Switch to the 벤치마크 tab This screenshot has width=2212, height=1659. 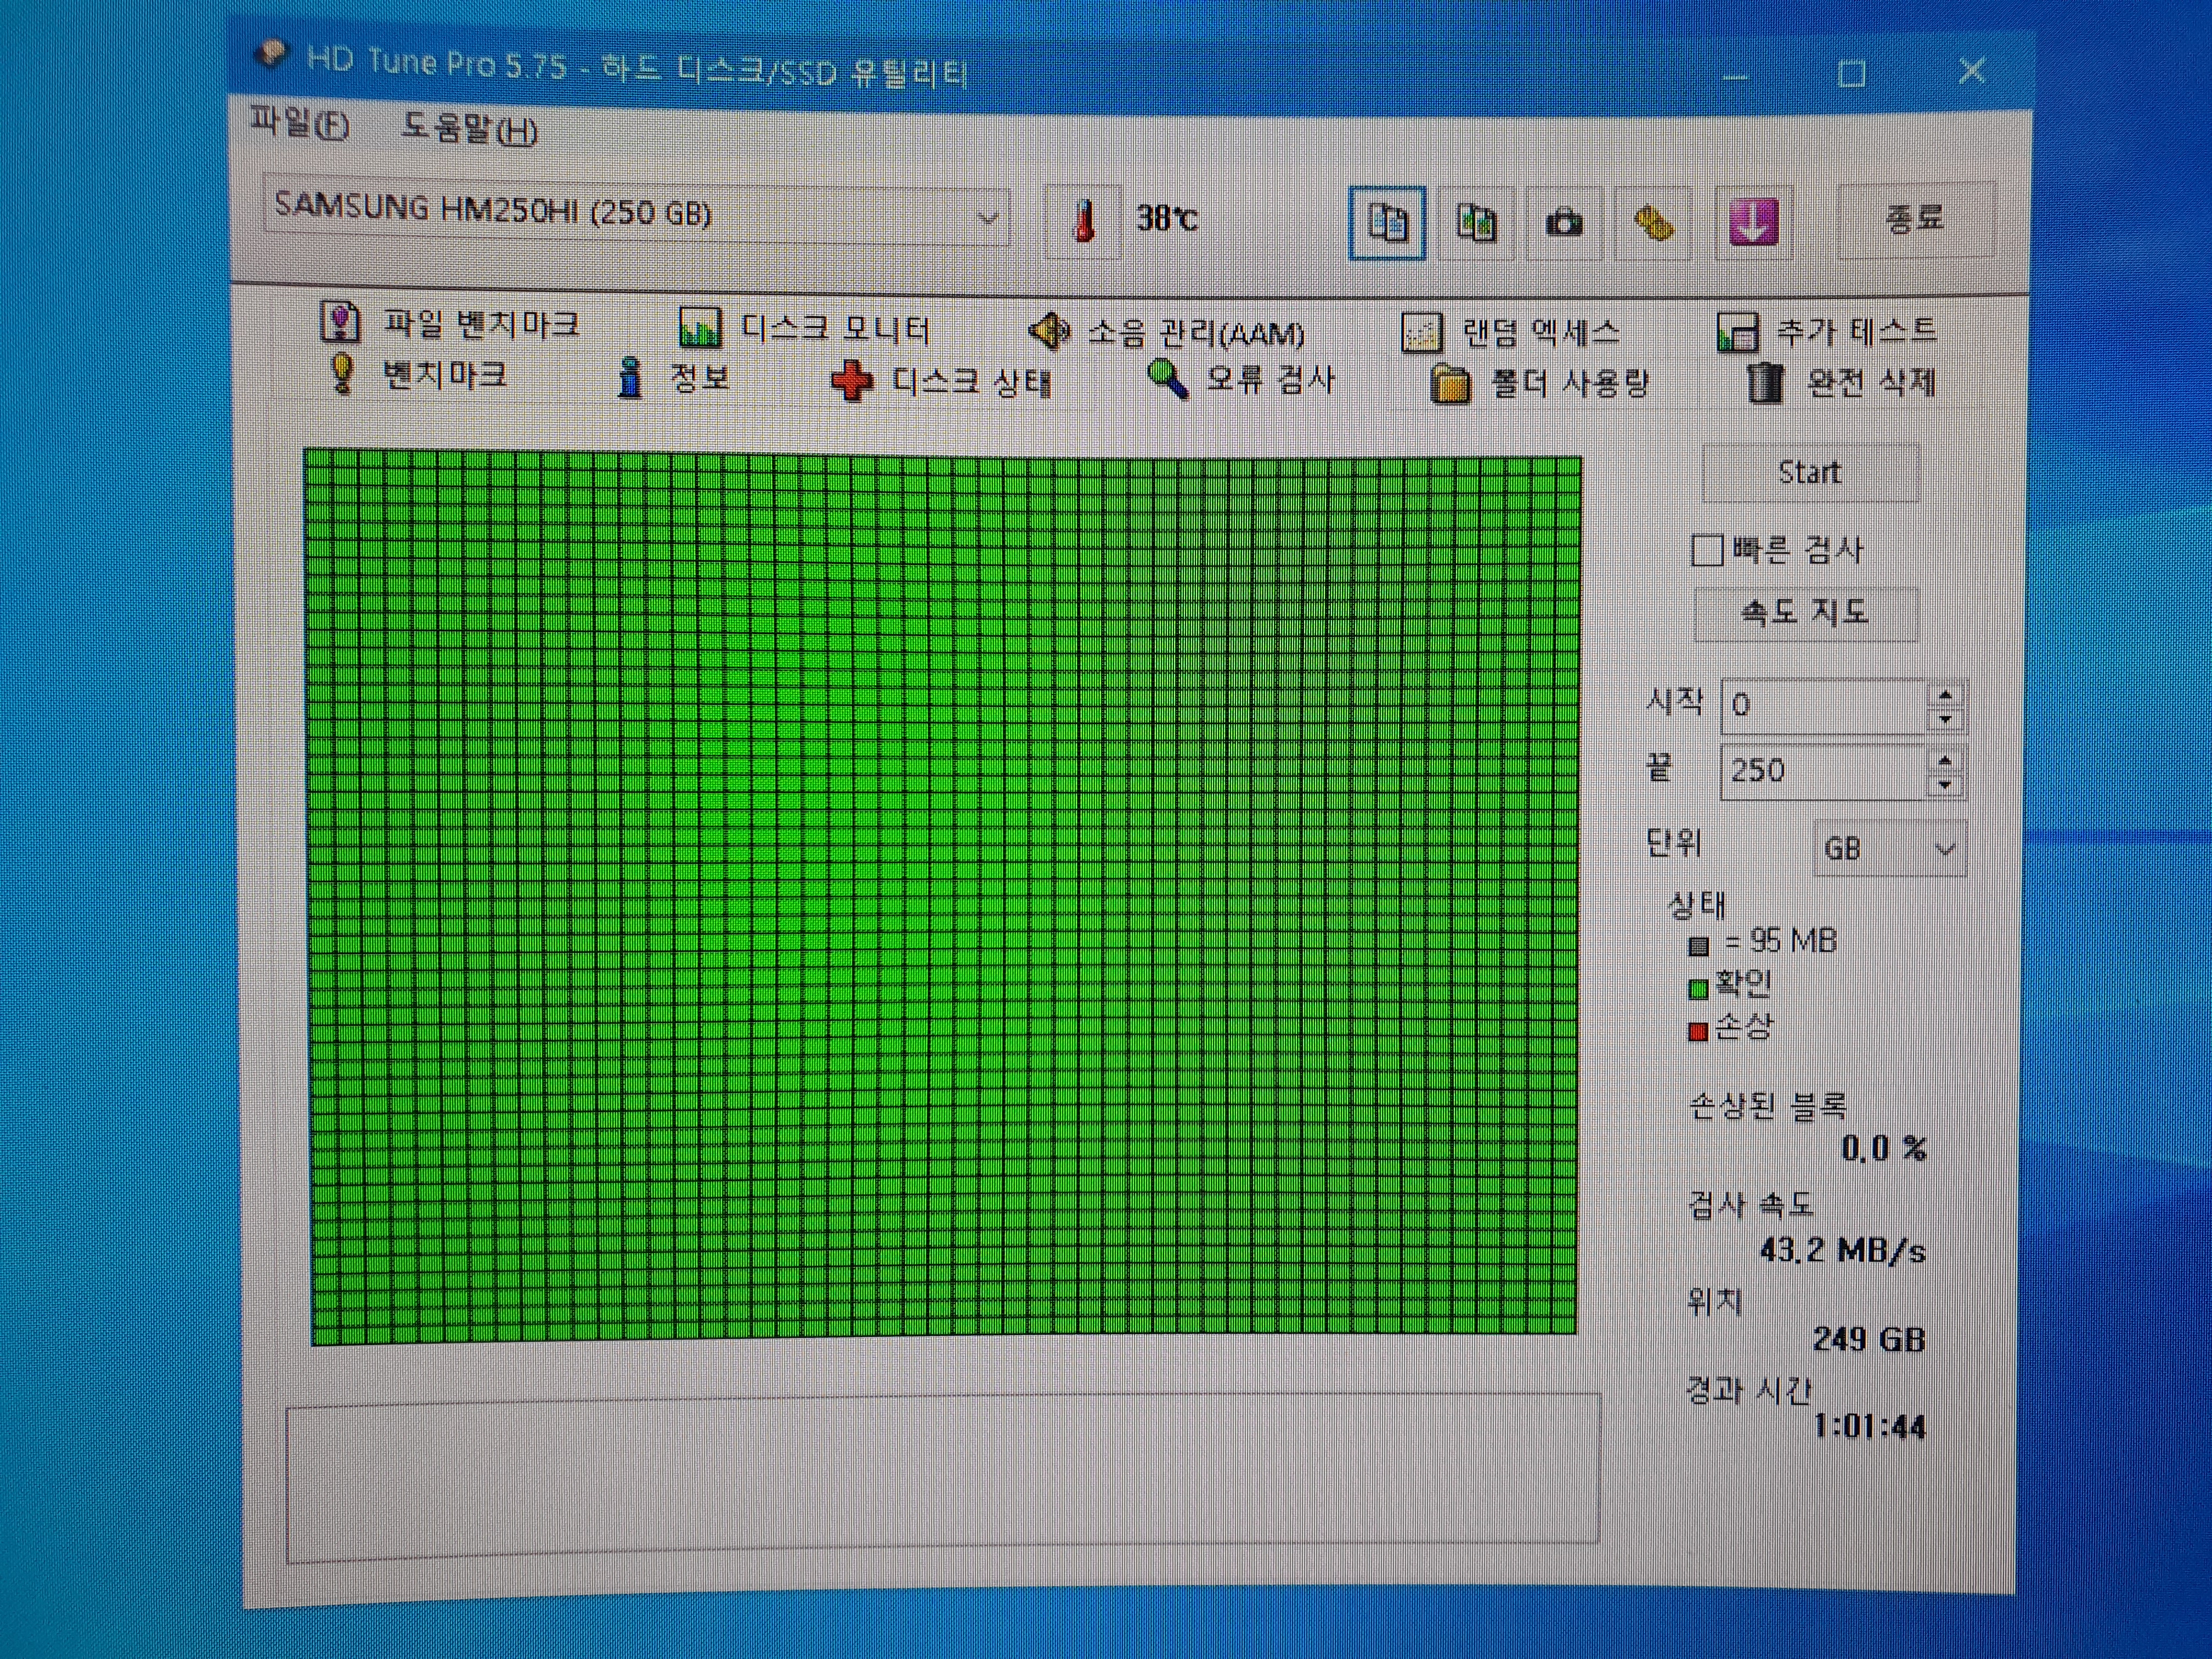click(x=417, y=374)
